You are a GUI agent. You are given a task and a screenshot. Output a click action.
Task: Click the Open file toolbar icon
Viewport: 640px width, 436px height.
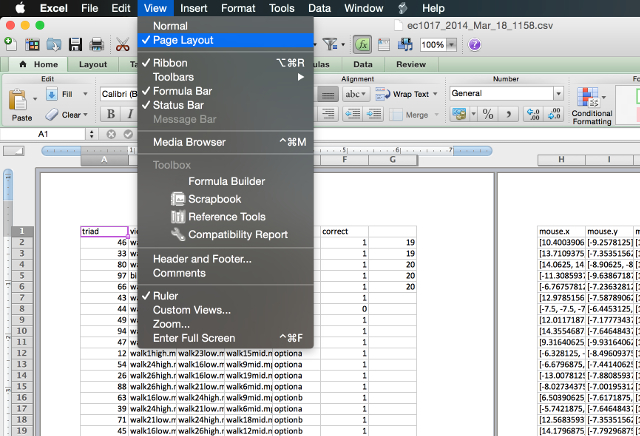click(x=53, y=44)
